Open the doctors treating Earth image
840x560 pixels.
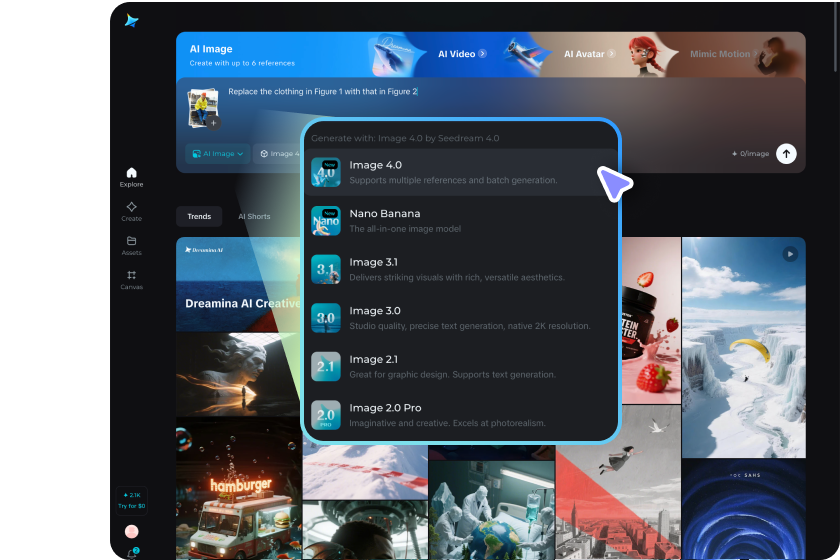coord(491,510)
